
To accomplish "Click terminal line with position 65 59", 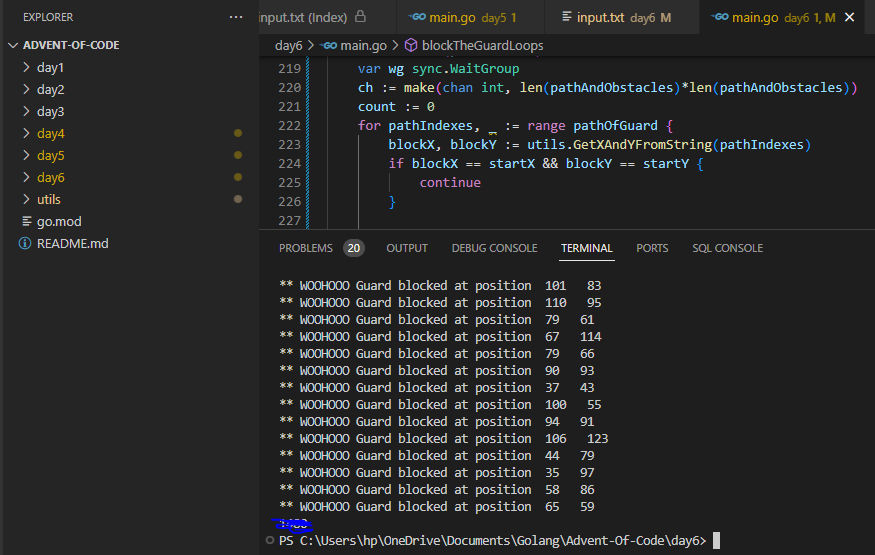I will (x=436, y=507).
